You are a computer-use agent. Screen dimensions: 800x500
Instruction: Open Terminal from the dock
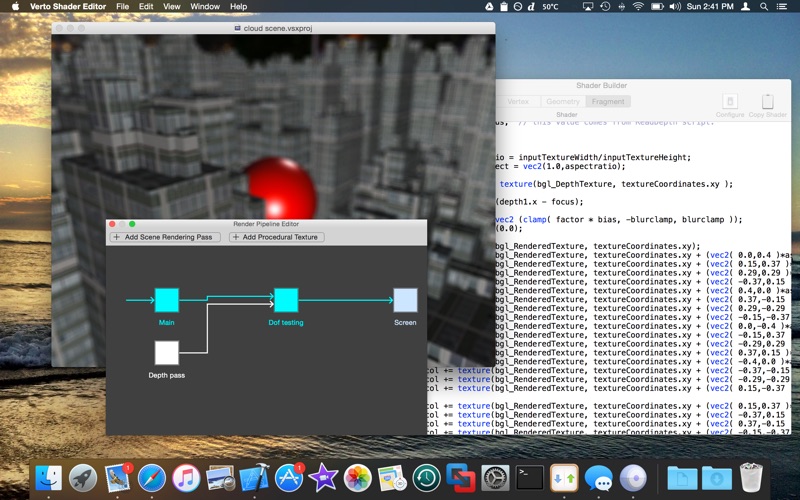(x=530, y=478)
